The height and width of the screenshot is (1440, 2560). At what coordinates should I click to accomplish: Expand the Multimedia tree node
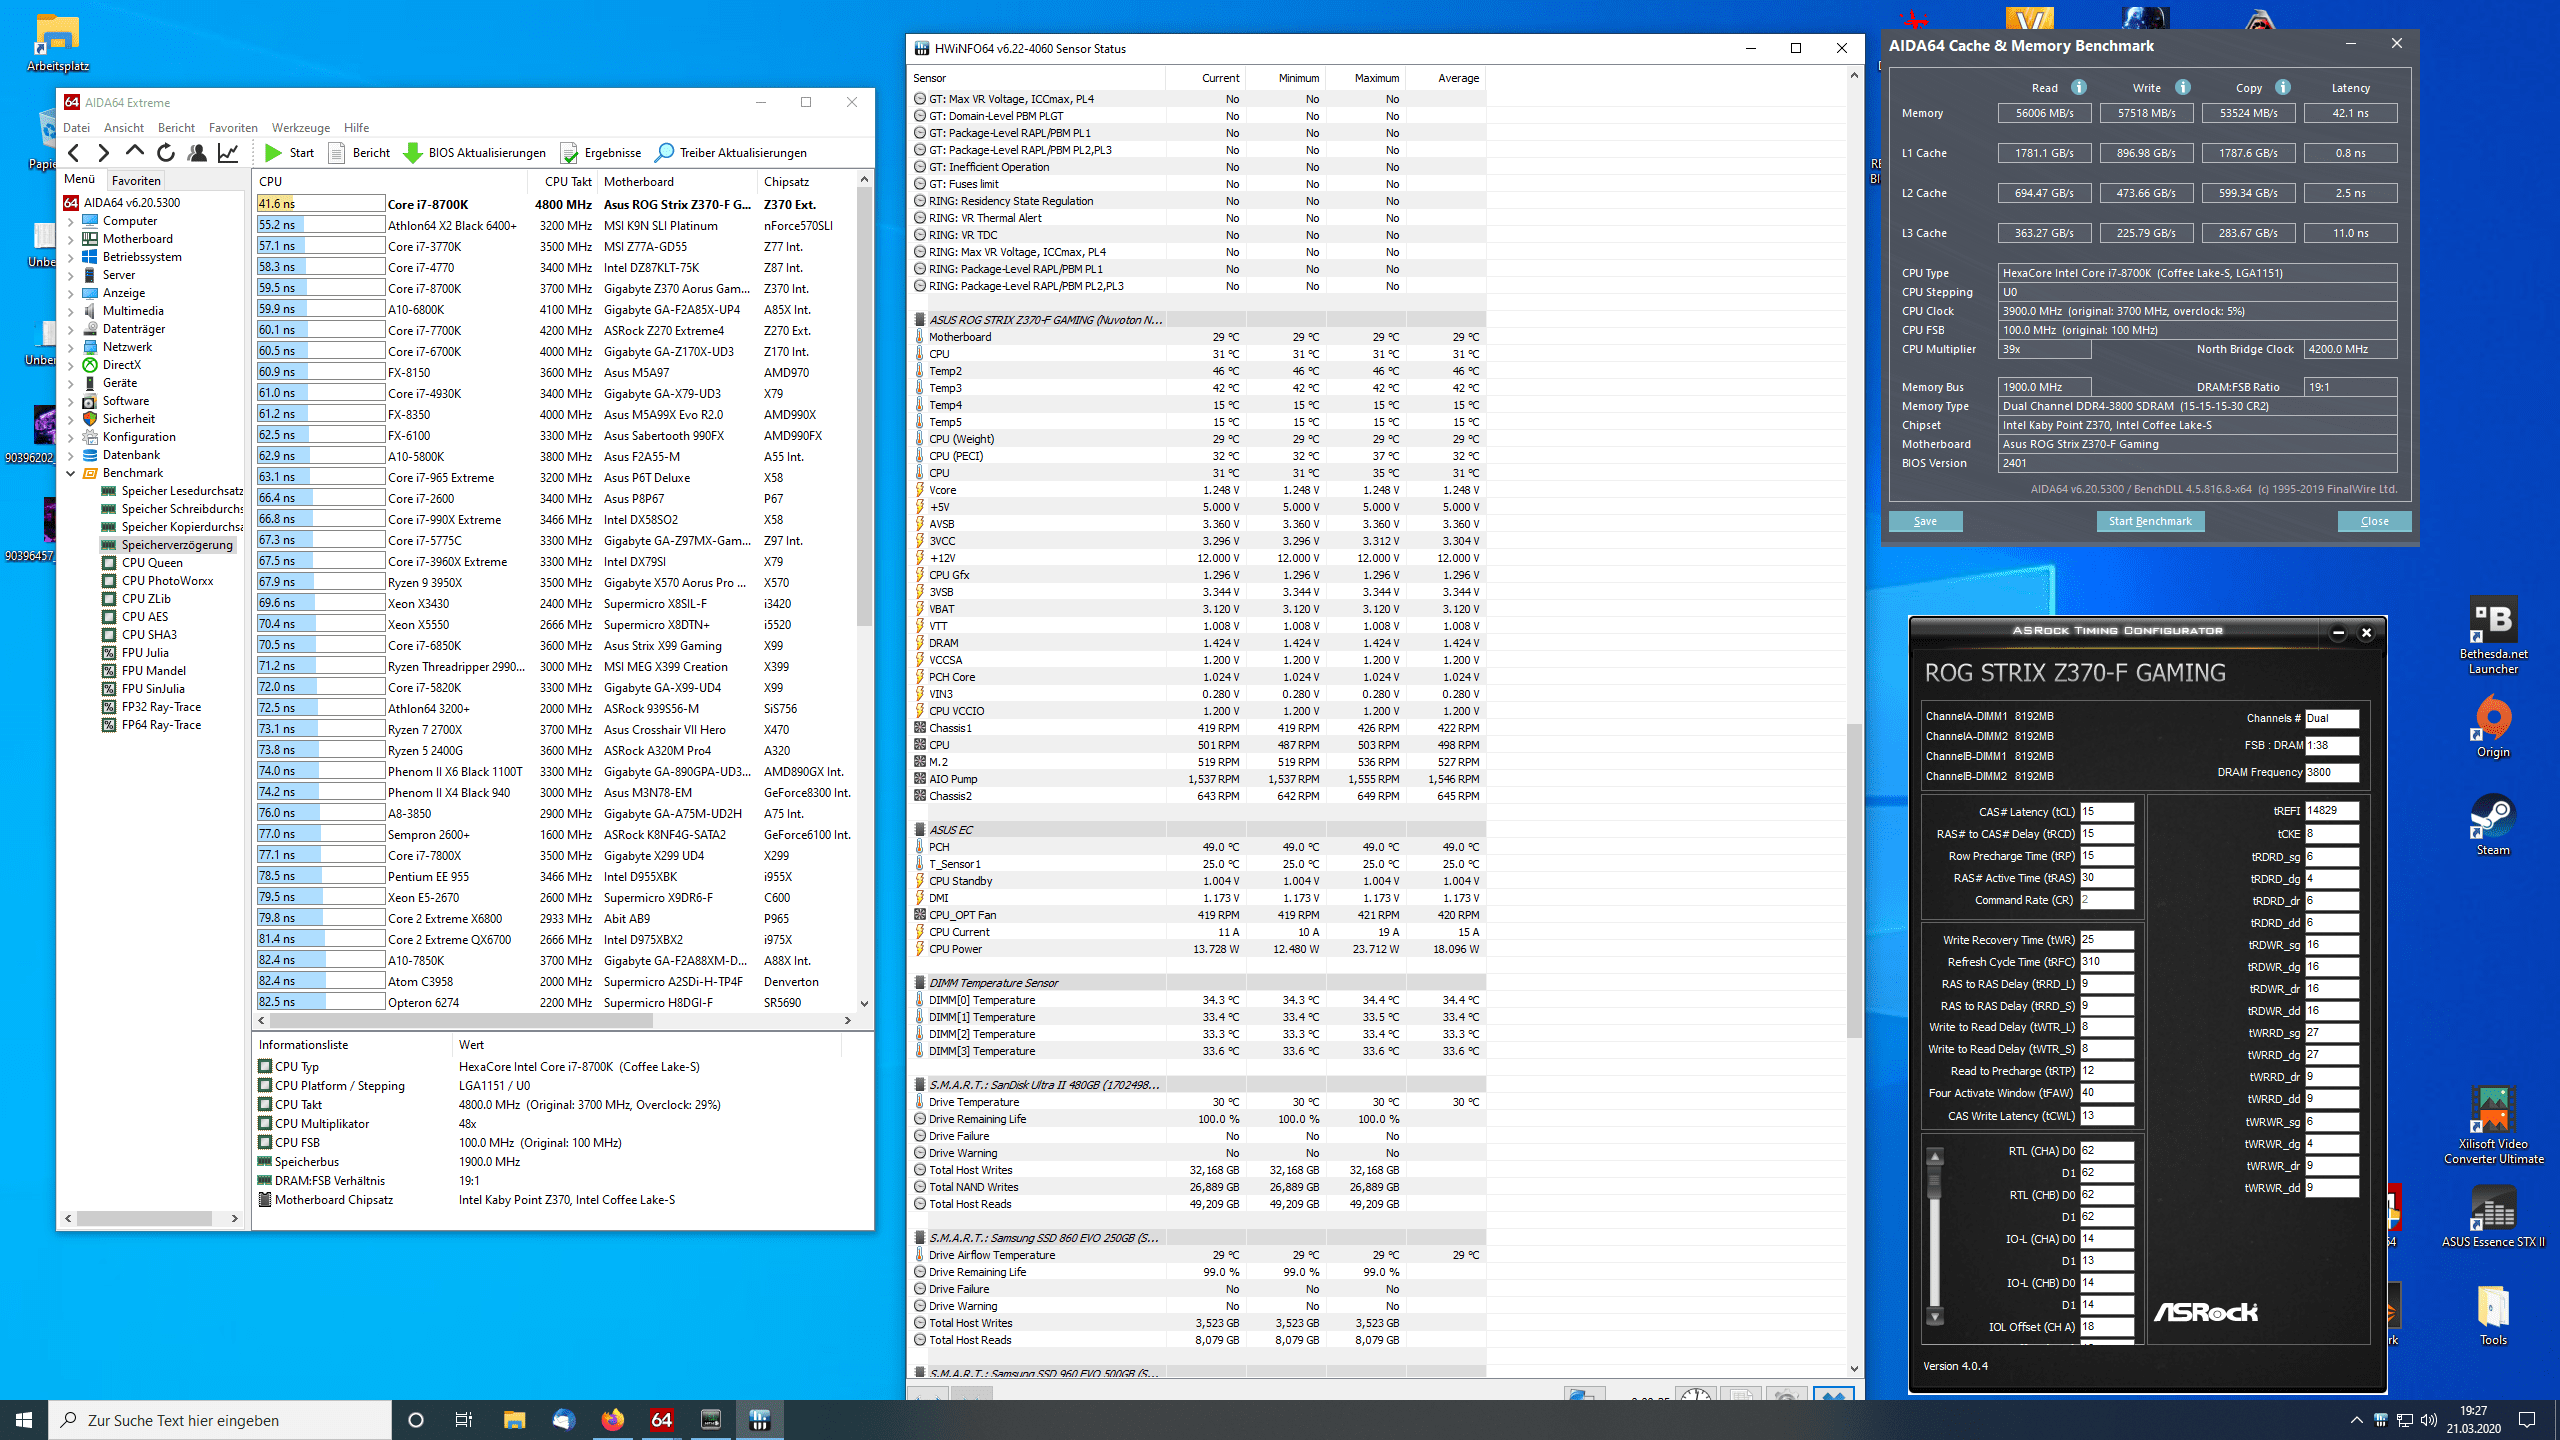tap(71, 311)
